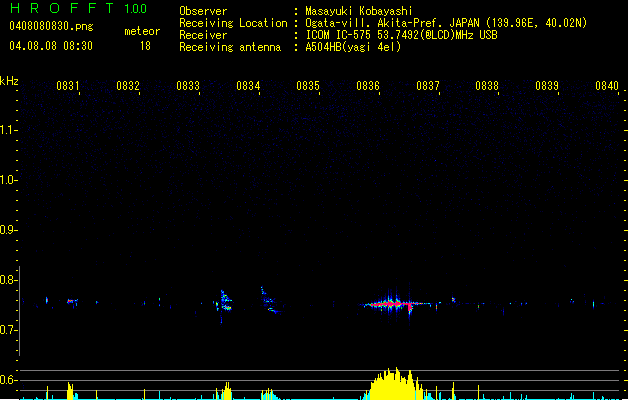Click the 0832 time axis marker
Image resolution: width=629 pixels, height=400 pixels.
click(x=128, y=86)
